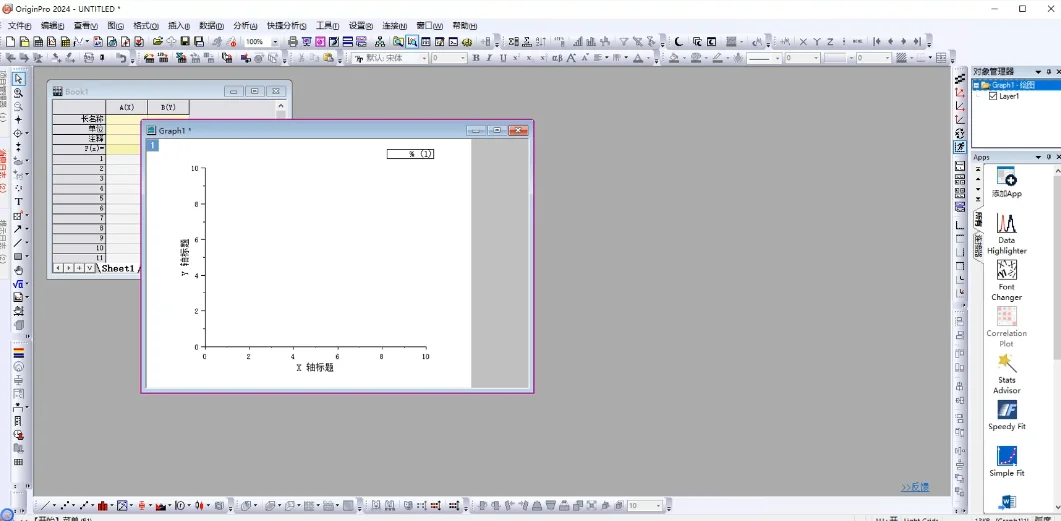
Task: Click the layer 1 icon in Graph1
Action: coord(153,145)
